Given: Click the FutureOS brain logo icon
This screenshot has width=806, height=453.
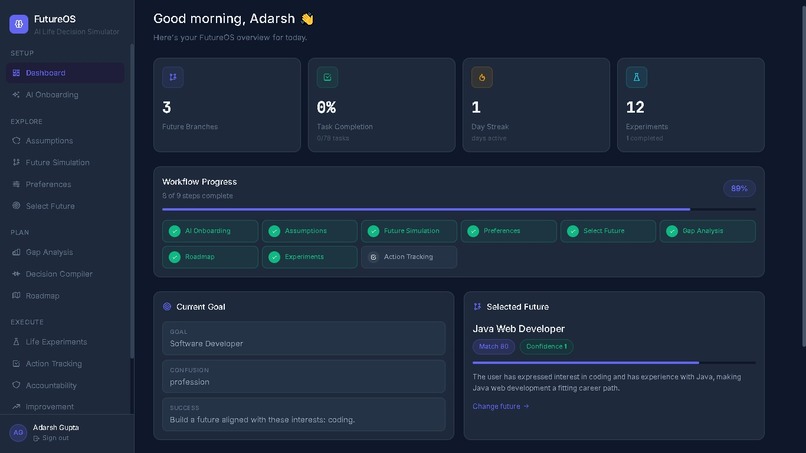Looking at the screenshot, I should coord(19,24).
